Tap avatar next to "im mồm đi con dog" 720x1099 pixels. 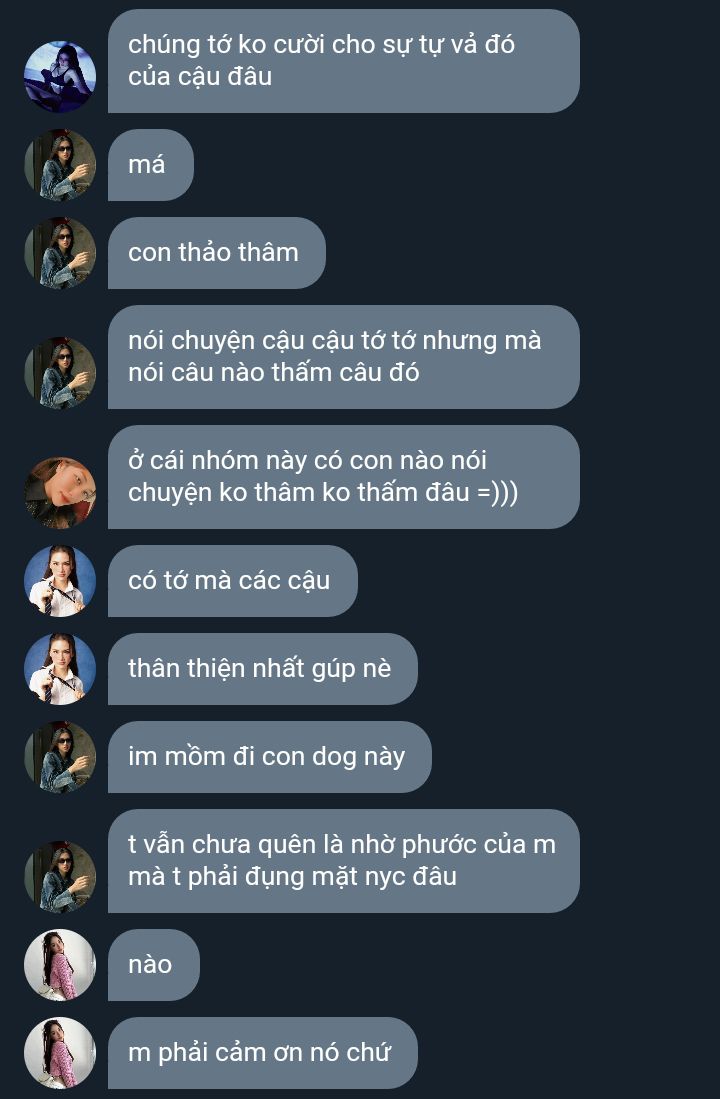click(x=60, y=757)
